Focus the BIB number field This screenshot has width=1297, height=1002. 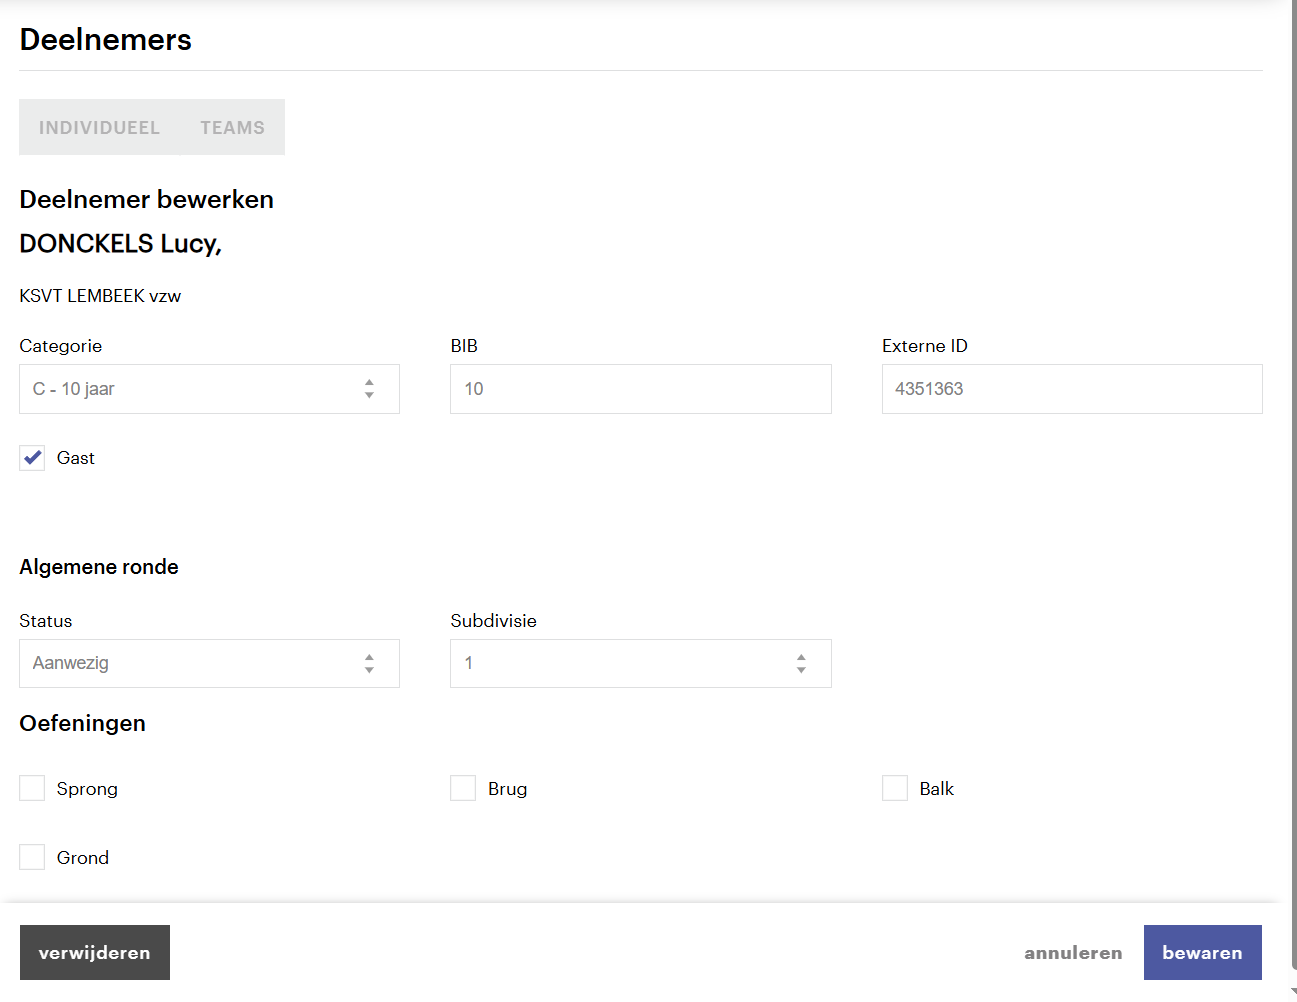pyautogui.click(x=640, y=389)
